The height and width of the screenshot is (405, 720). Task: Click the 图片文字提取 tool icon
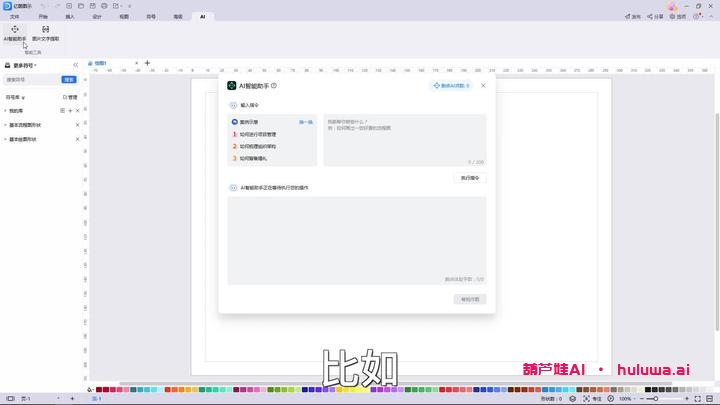click(45, 30)
